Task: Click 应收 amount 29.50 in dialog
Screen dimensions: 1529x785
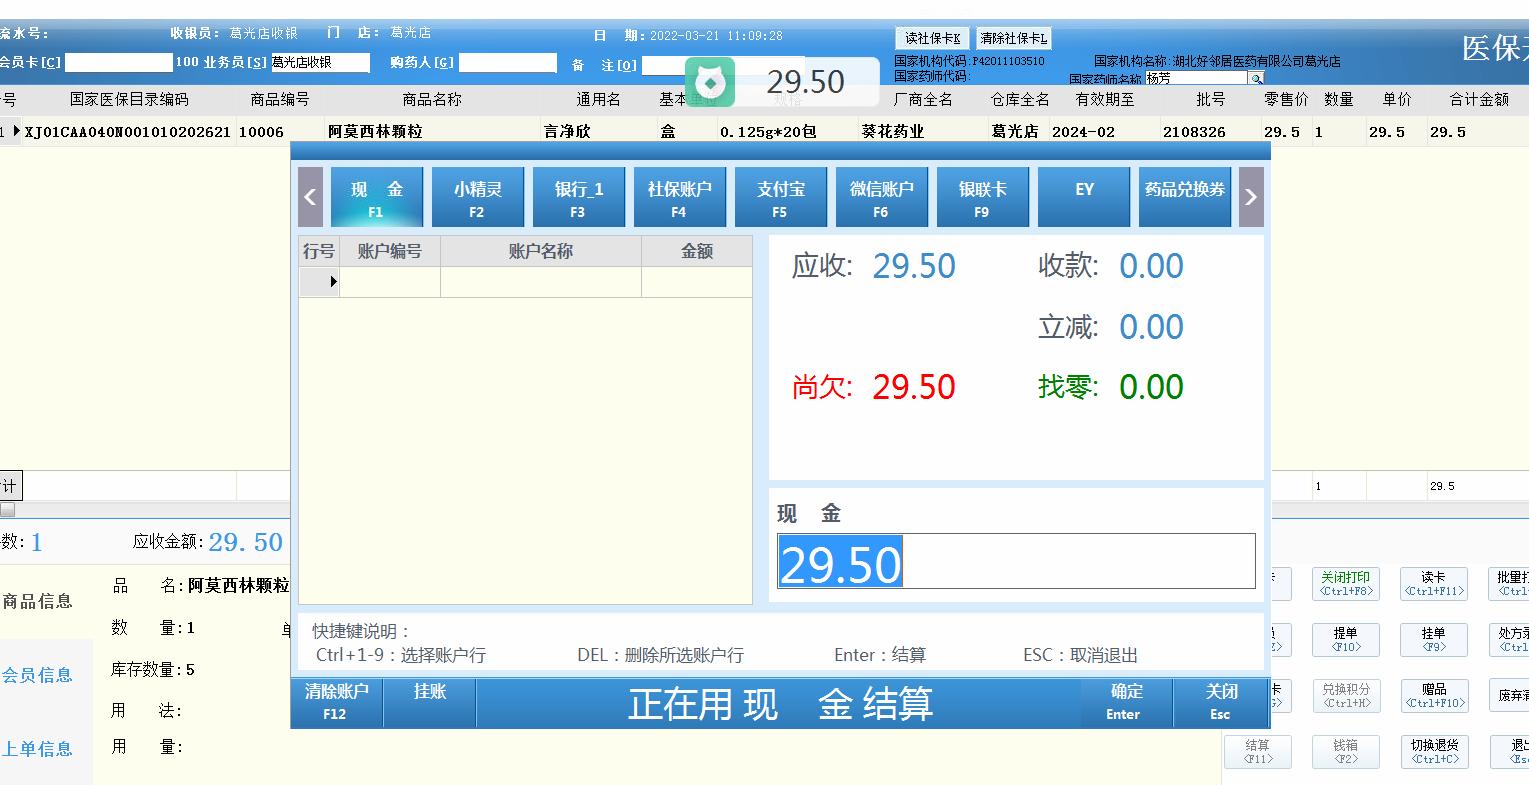Action: 914,266
